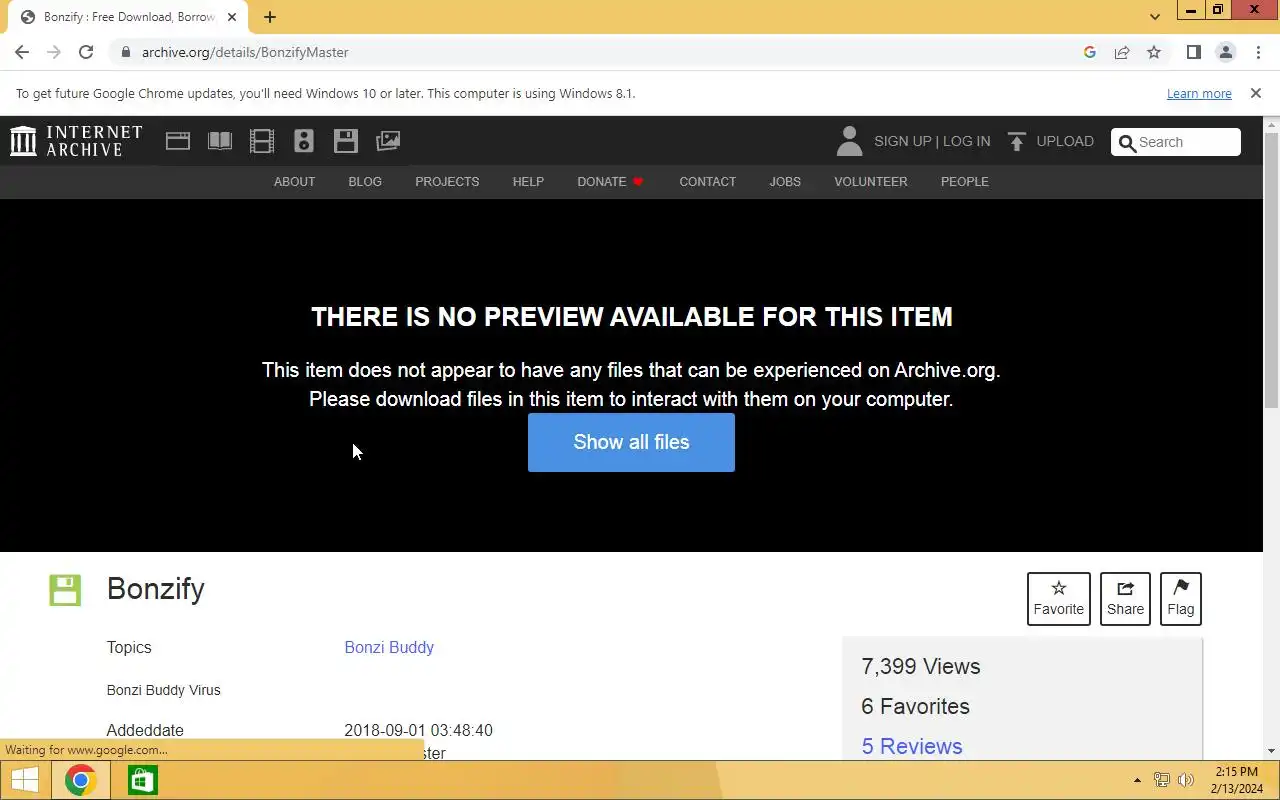Click the network icon in system tray
The image size is (1280, 800).
pyautogui.click(x=1162, y=780)
